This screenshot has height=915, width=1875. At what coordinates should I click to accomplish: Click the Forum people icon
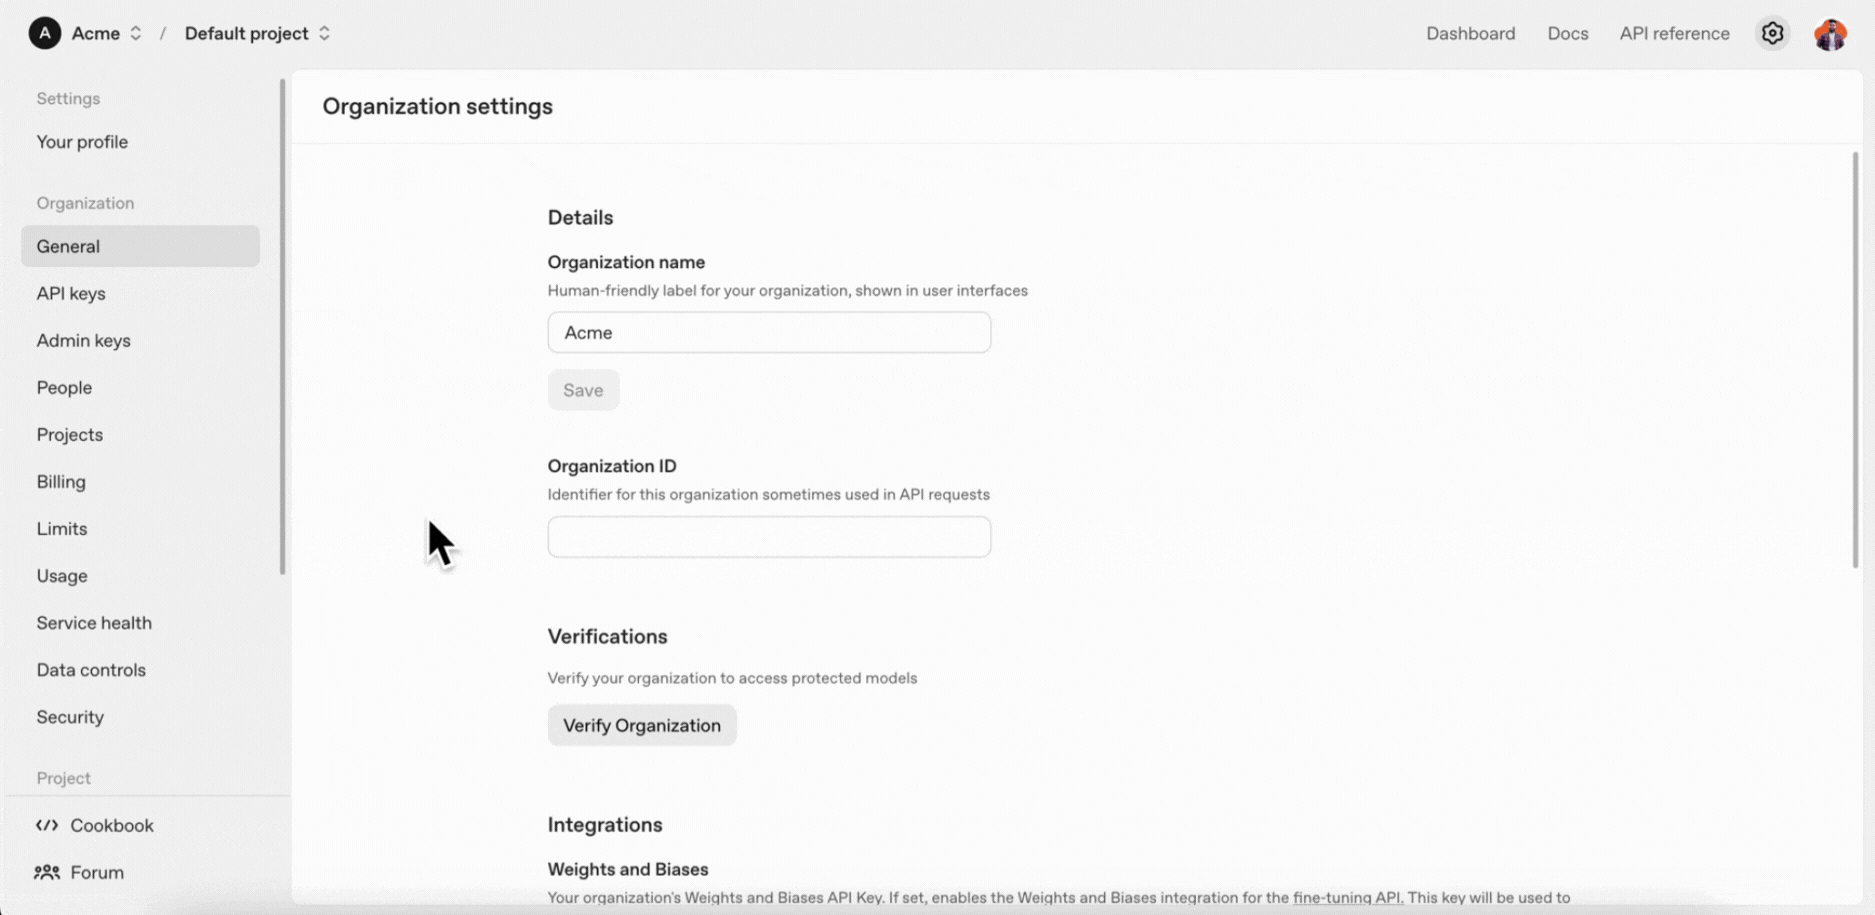click(47, 872)
